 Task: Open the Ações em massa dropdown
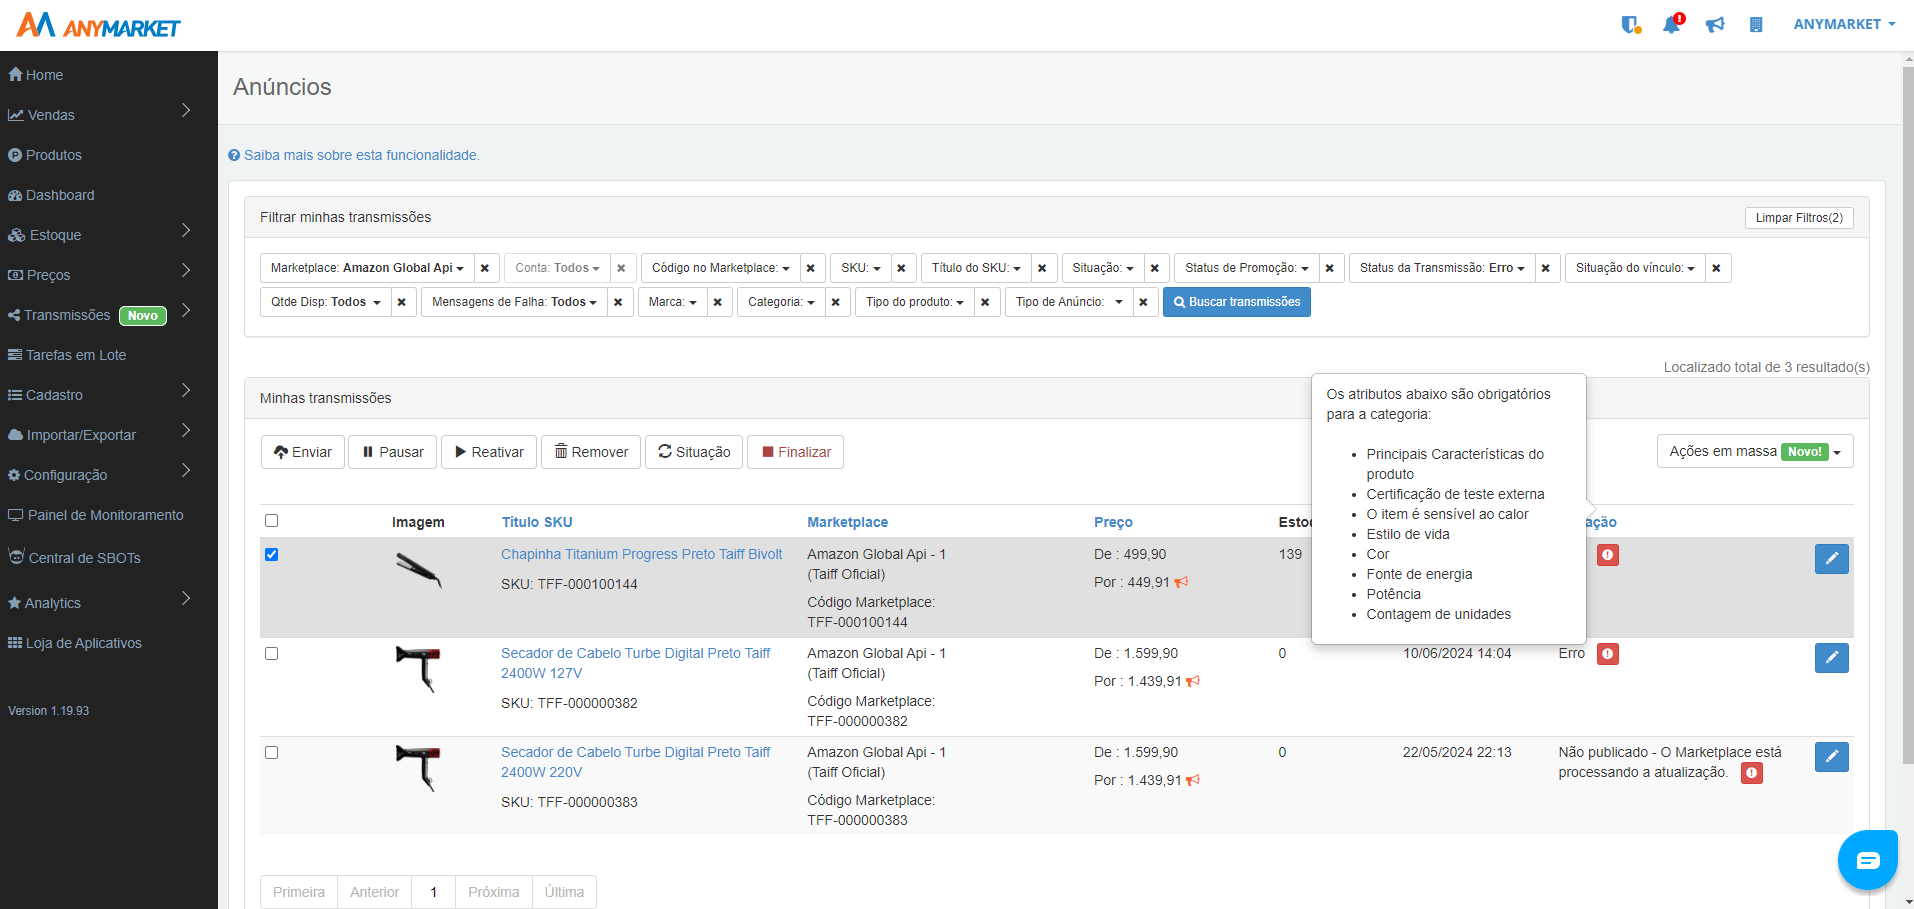point(1755,451)
